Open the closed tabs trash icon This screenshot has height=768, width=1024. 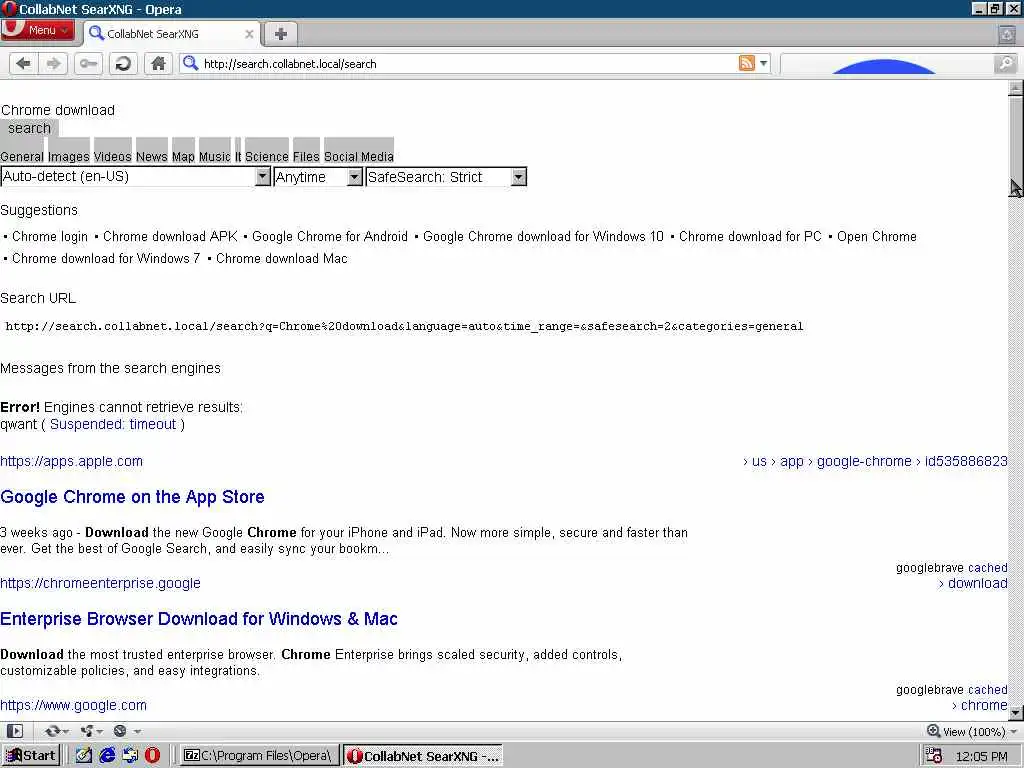[1008, 34]
